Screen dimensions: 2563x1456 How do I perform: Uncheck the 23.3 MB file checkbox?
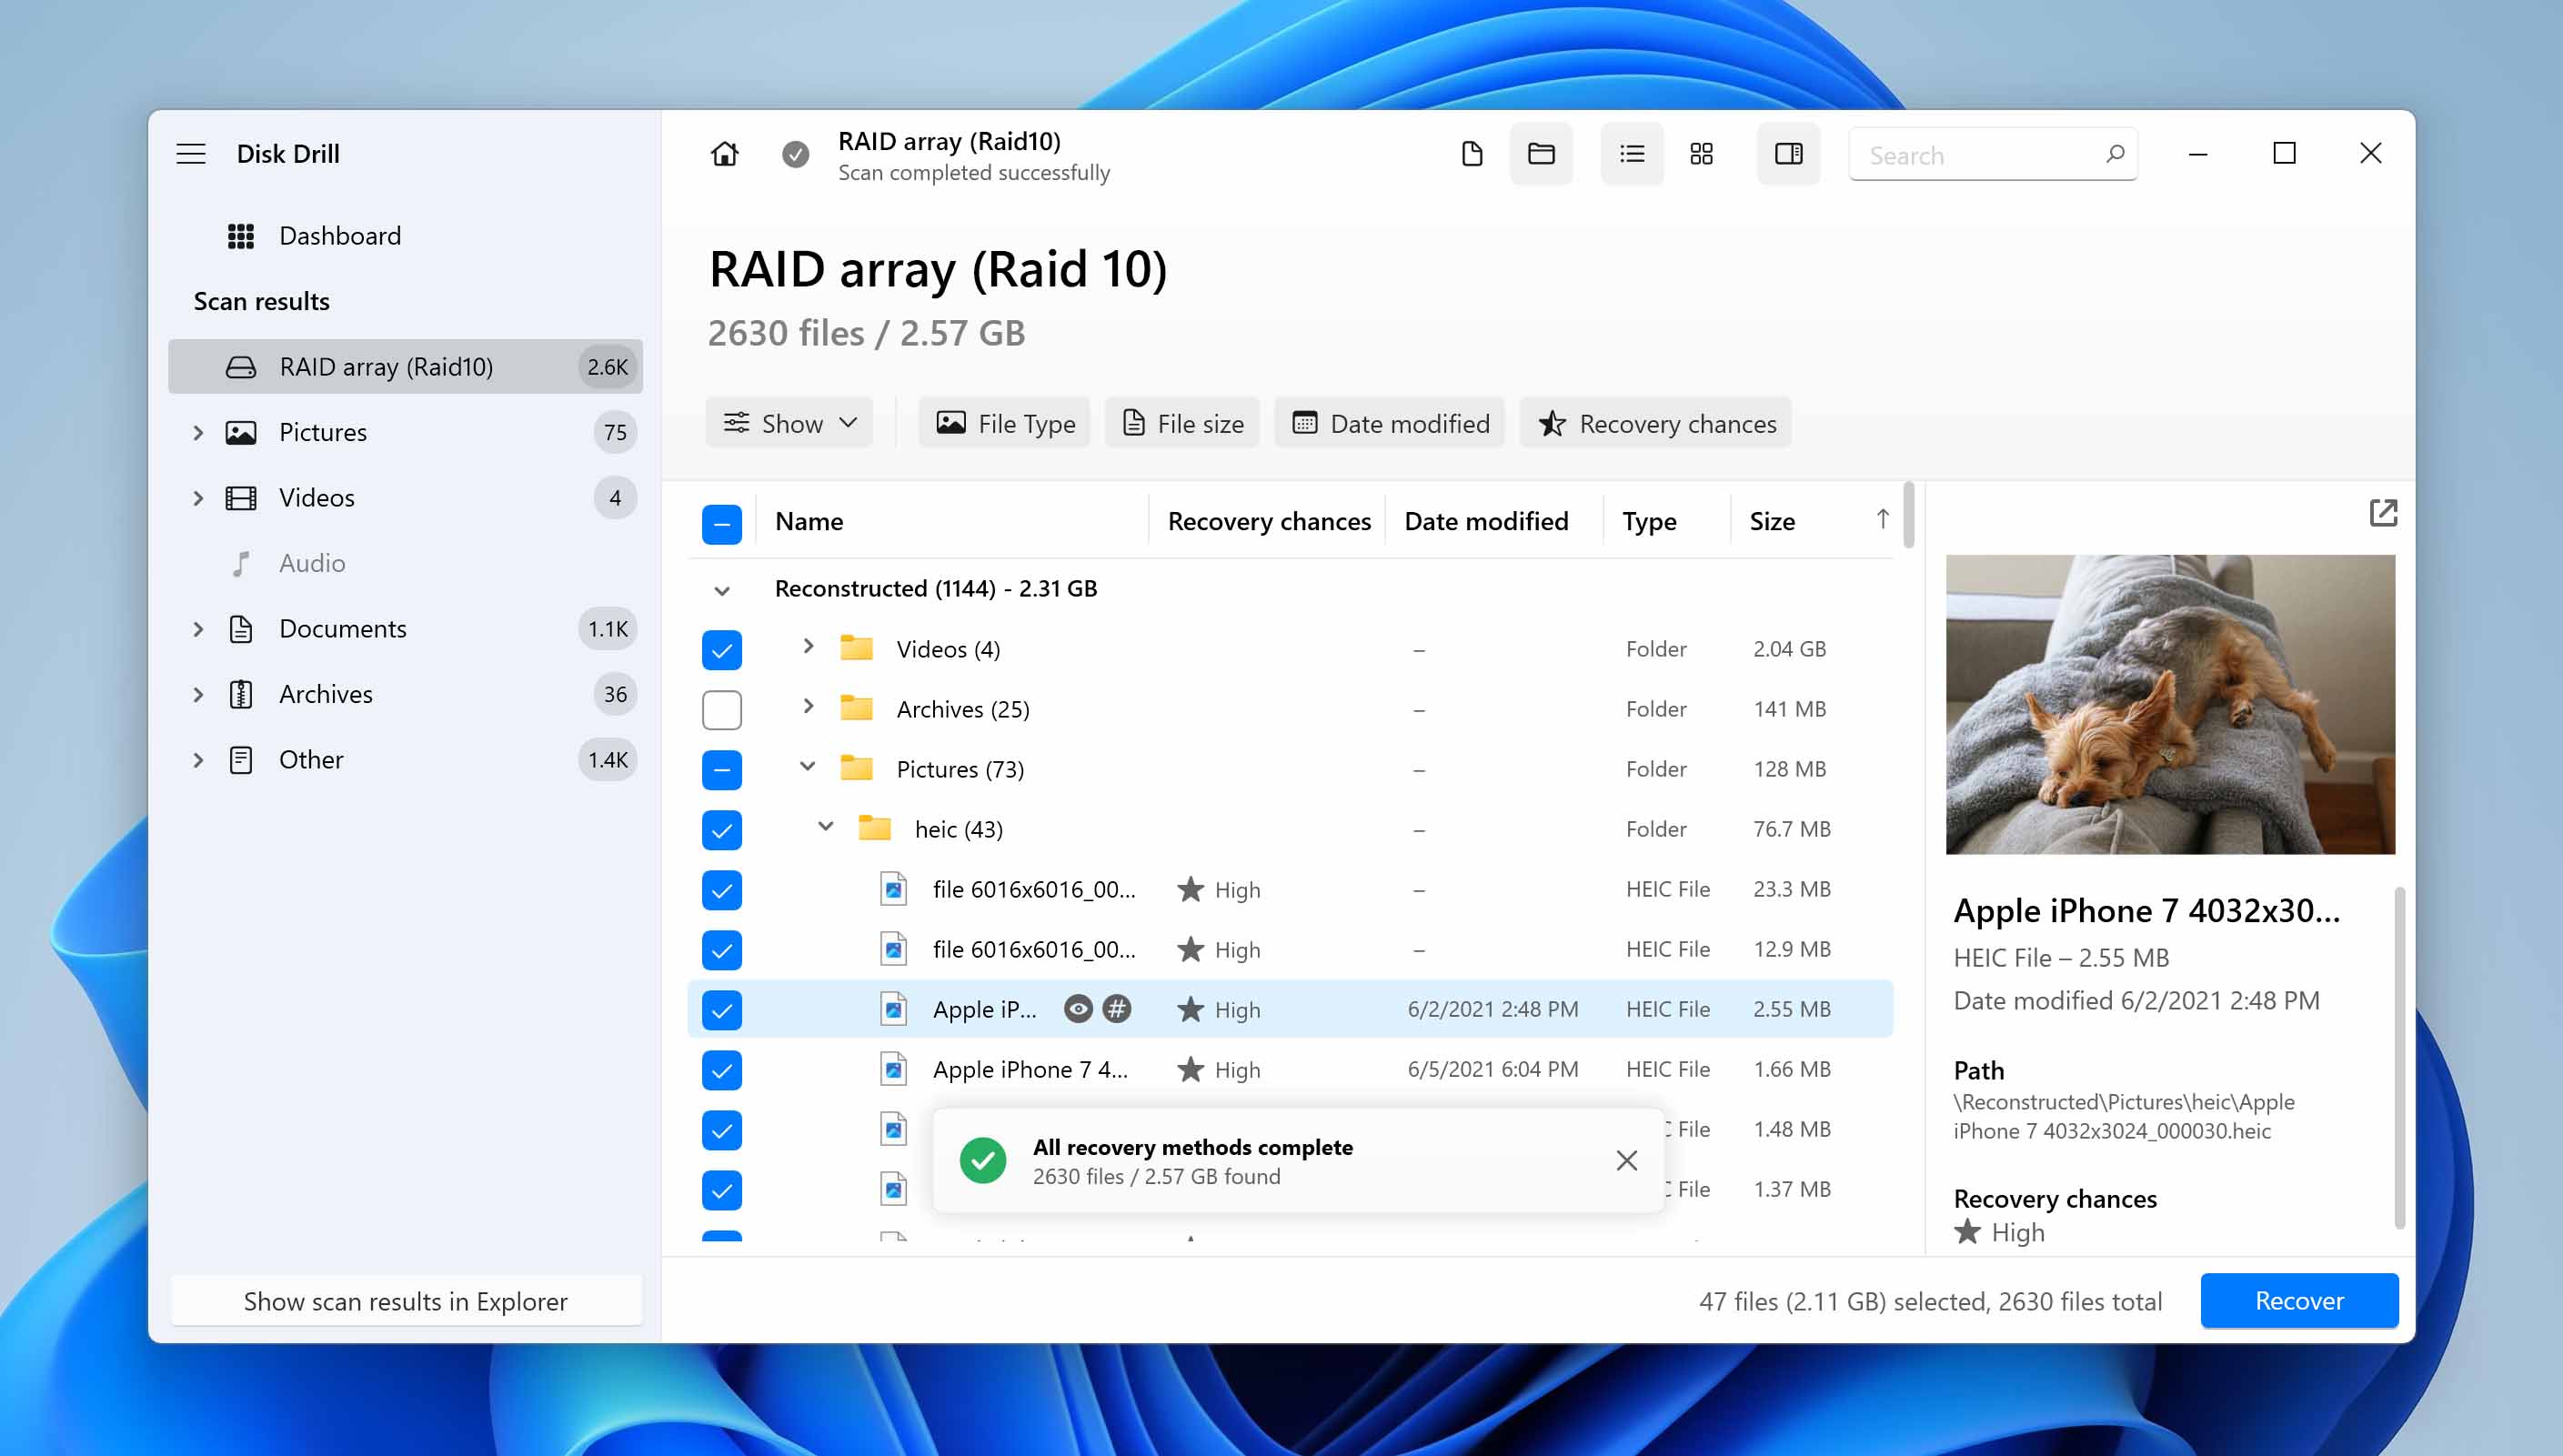(721, 890)
